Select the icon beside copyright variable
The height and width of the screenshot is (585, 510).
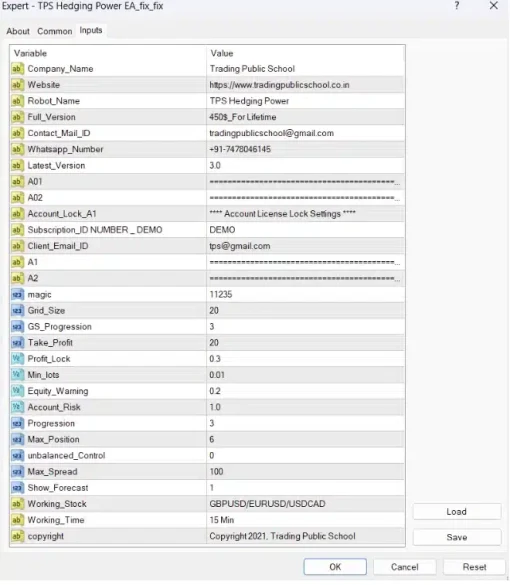pos(17,536)
